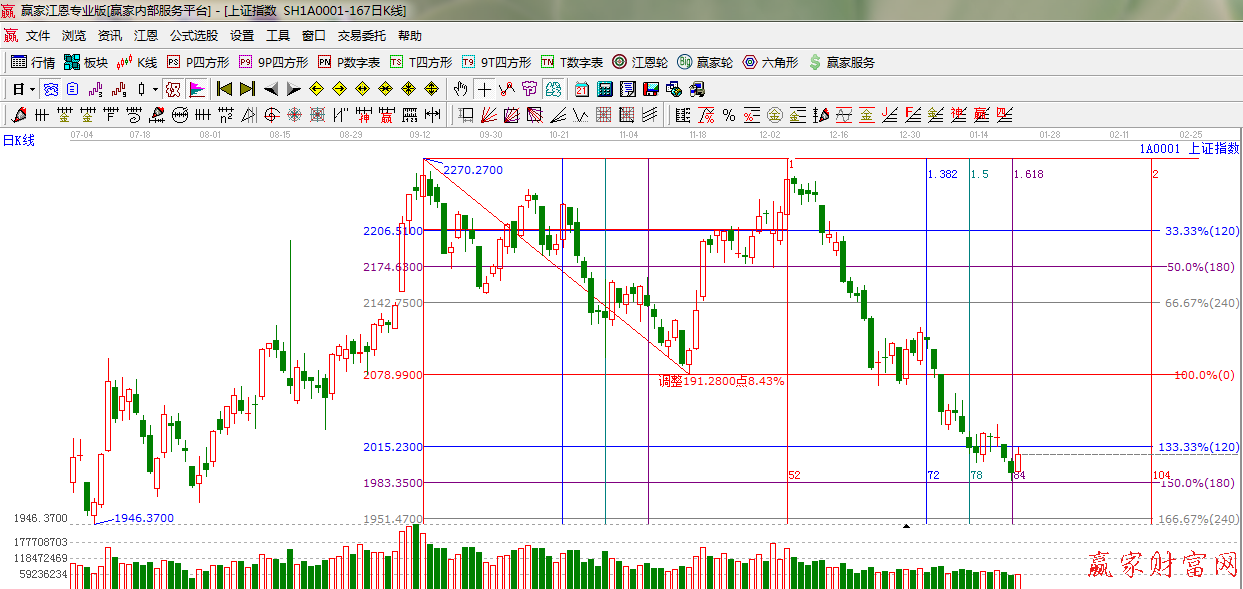The image size is (1243, 589).
Task: Click the calendar date icon
Action: click(x=582, y=89)
